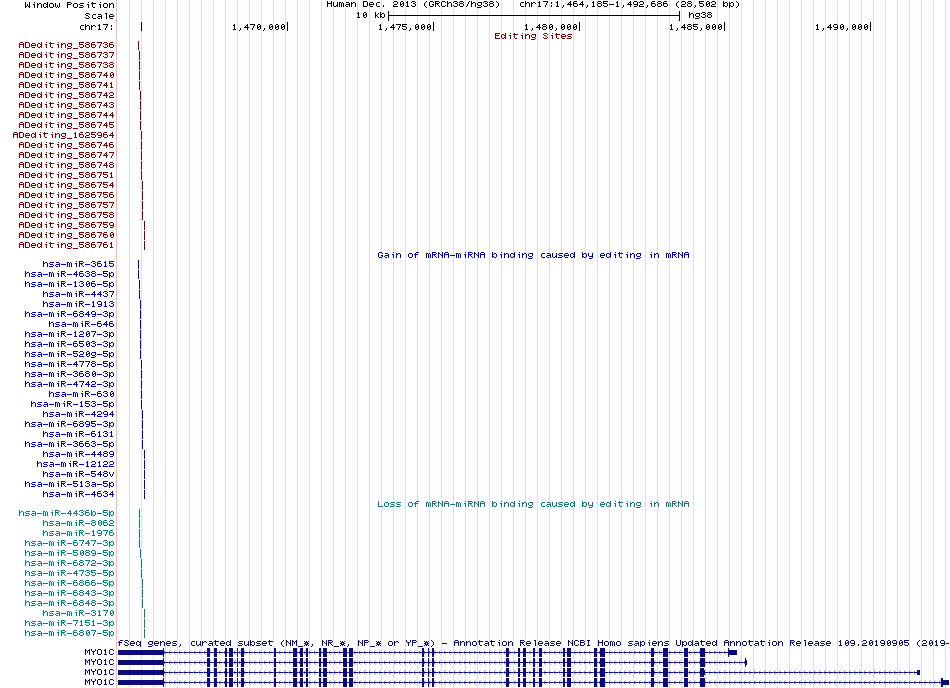Viewport: 950px width, 688px height.
Task: Select the hsa-miR-3663-5p label
Action: 69,444
